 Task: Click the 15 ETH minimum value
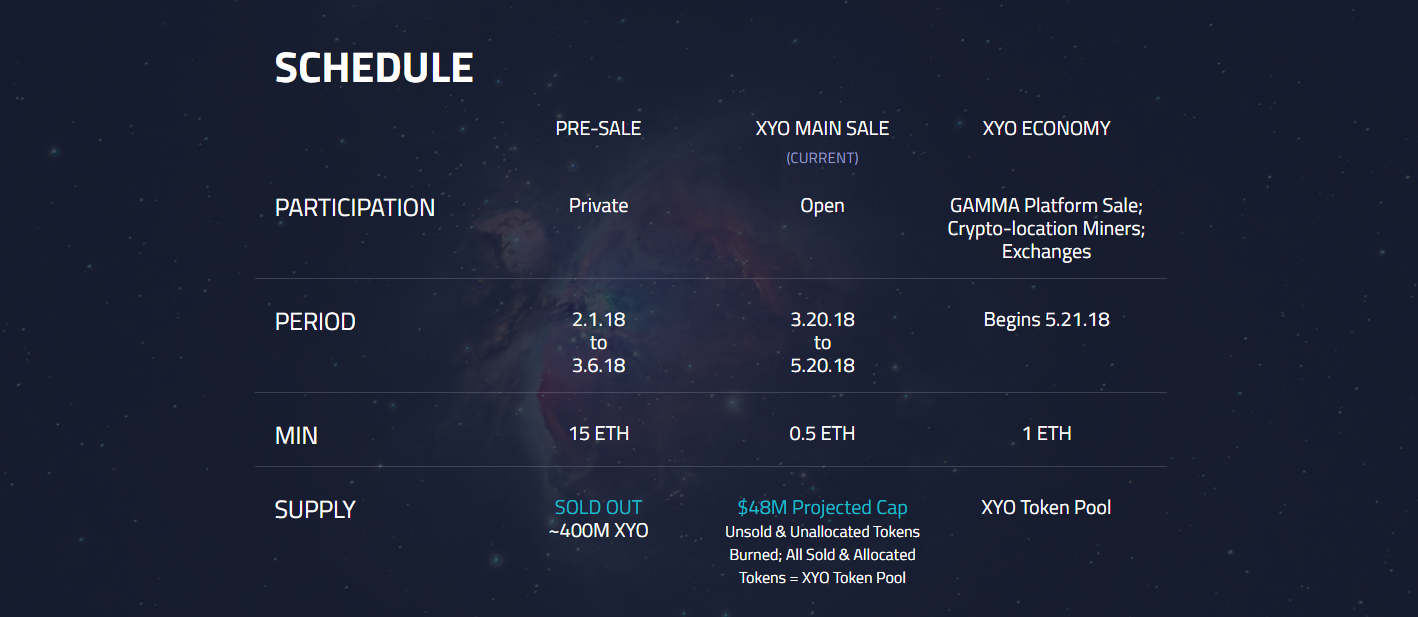coord(598,434)
